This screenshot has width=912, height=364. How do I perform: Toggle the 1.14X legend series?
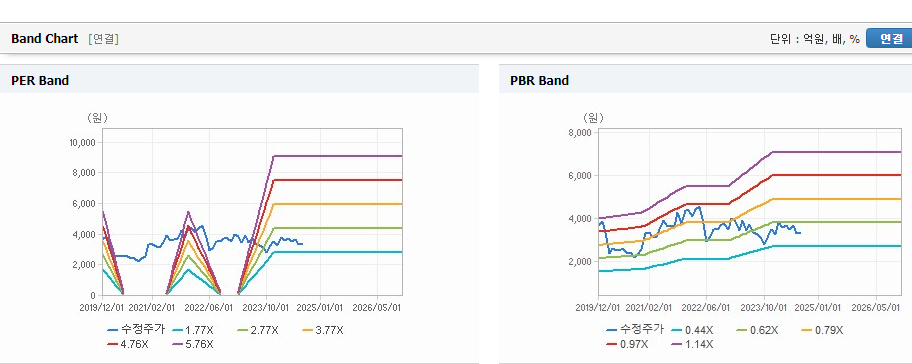[692, 344]
